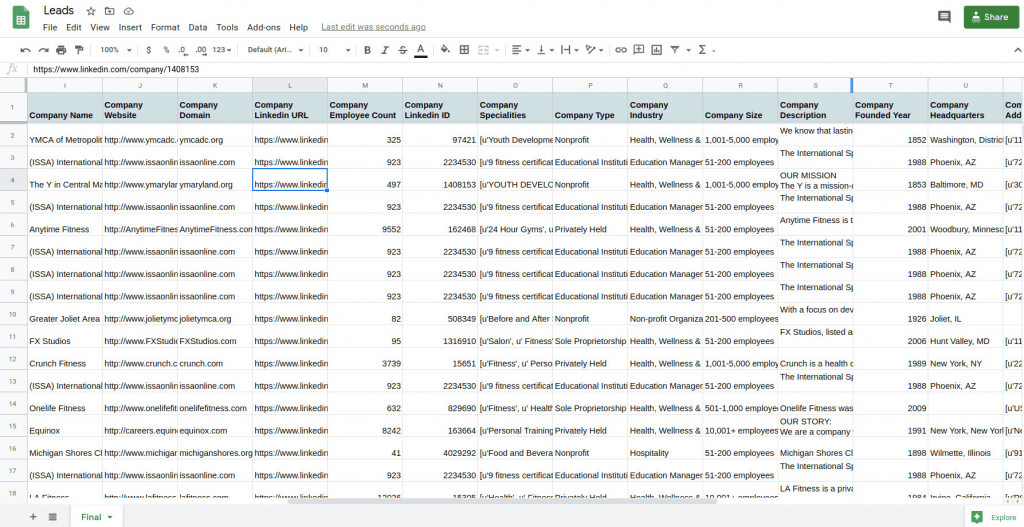Insert a chart using the toolbar icon
Viewport: 1024px width, 527px height.
pyautogui.click(x=657, y=49)
